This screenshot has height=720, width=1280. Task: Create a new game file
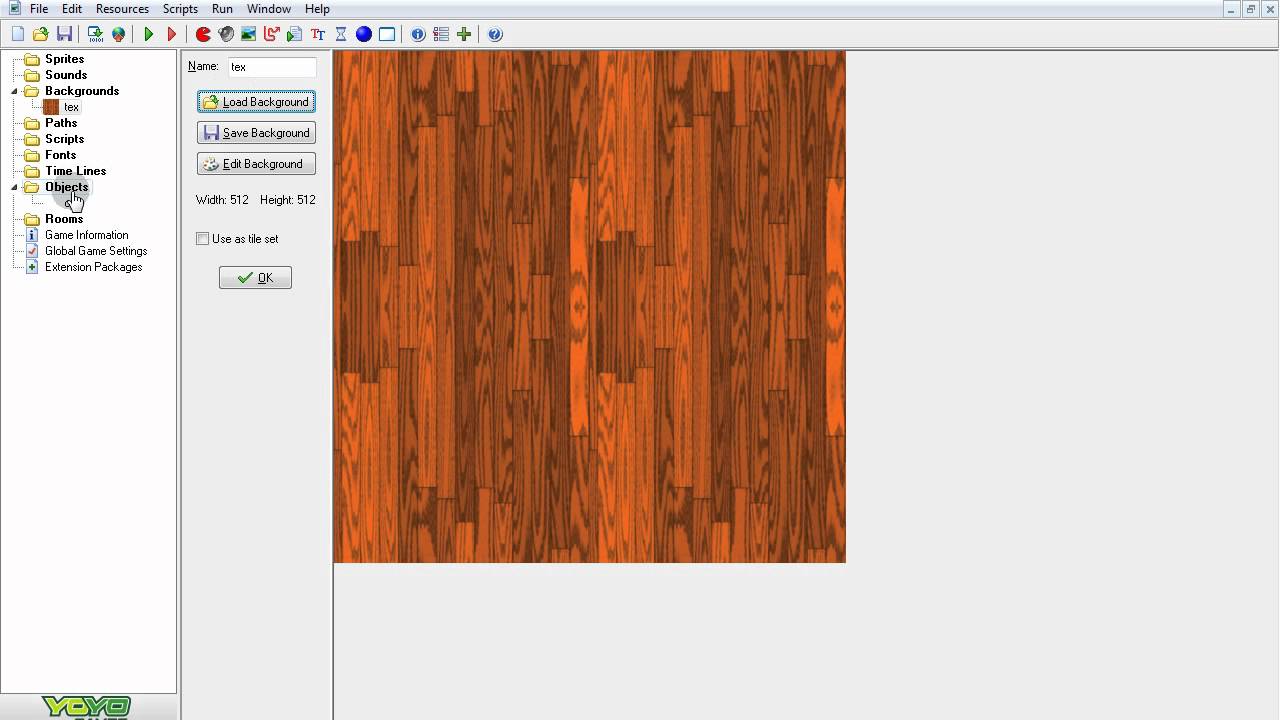tap(18, 34)
